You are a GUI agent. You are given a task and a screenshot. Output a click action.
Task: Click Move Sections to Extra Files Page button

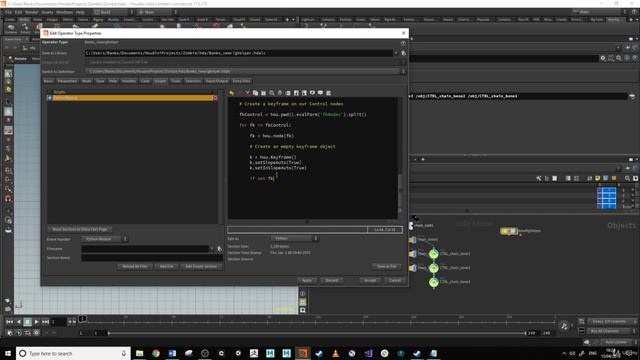(x=80, y=229)
